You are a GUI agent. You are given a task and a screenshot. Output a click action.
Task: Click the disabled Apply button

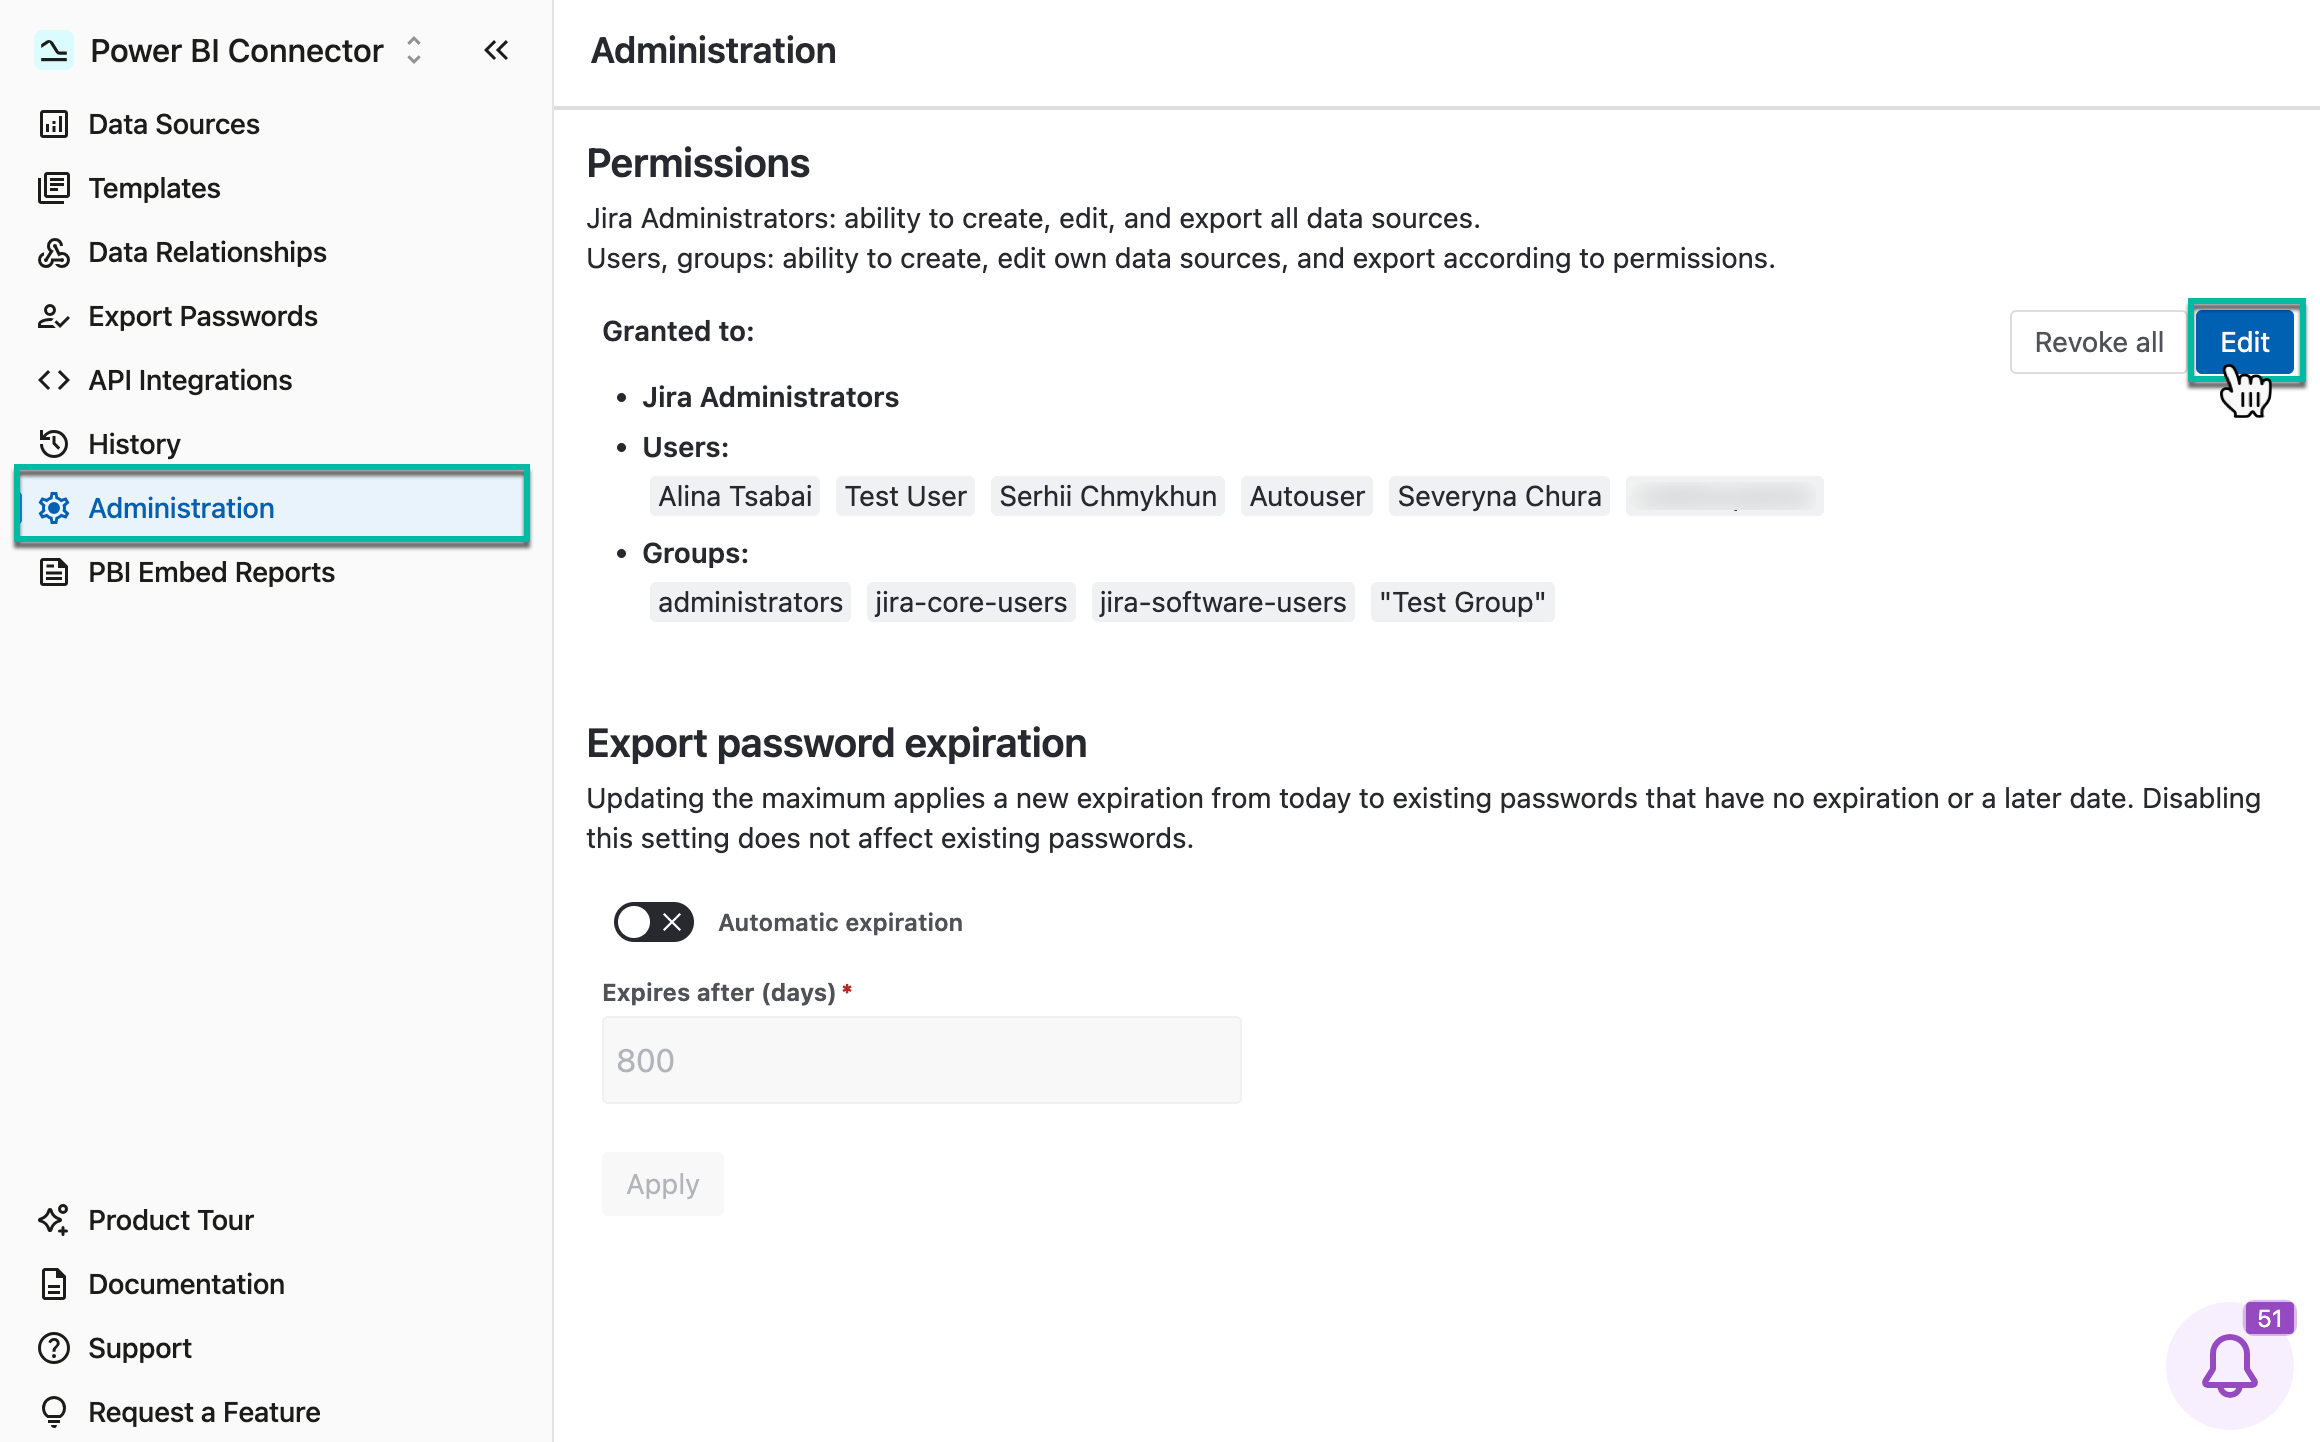pyautogui.click(x=663, y=1184)
